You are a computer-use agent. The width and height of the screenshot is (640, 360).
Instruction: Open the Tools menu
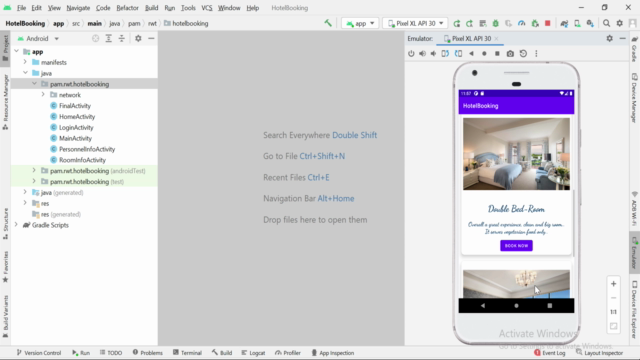pyautogui.click(x=188, y=8)
